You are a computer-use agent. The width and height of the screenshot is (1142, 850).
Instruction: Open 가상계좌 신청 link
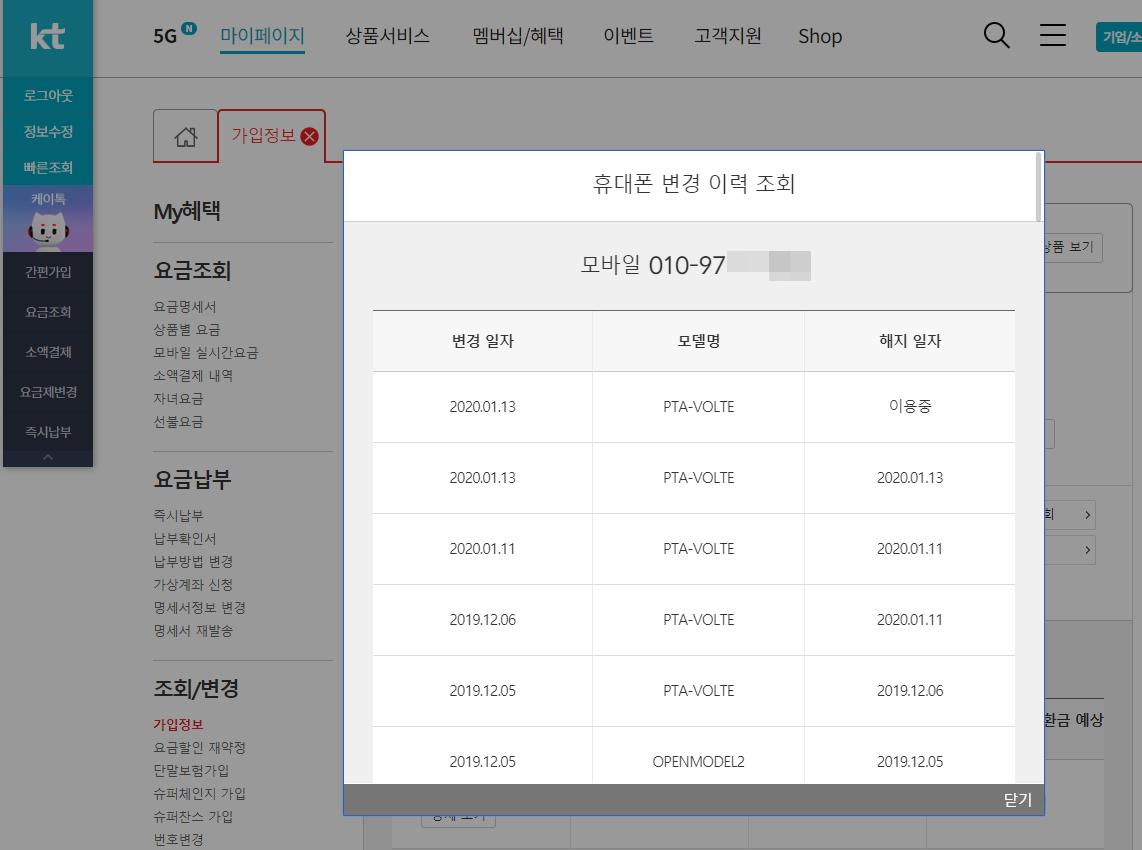point(193,585)
